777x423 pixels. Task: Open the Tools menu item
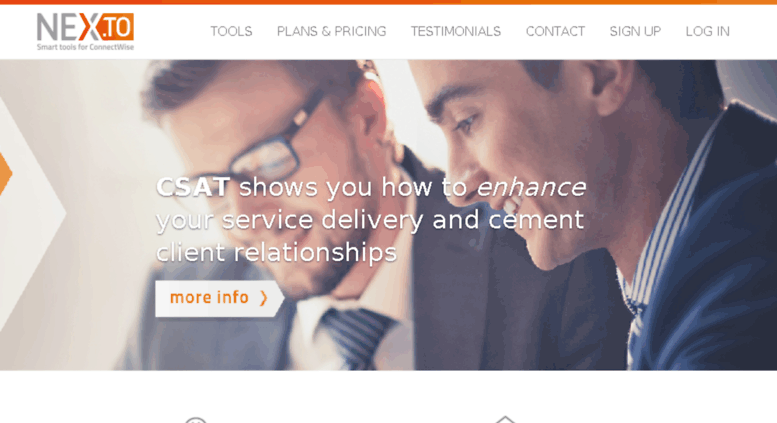pos(231,32)
